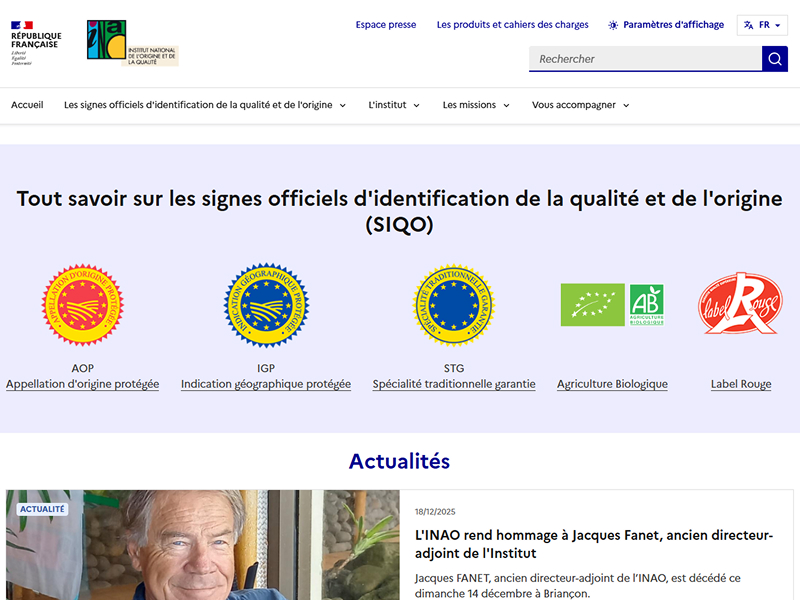
Task: Open the Label Rouge text link
Action: 741,384
